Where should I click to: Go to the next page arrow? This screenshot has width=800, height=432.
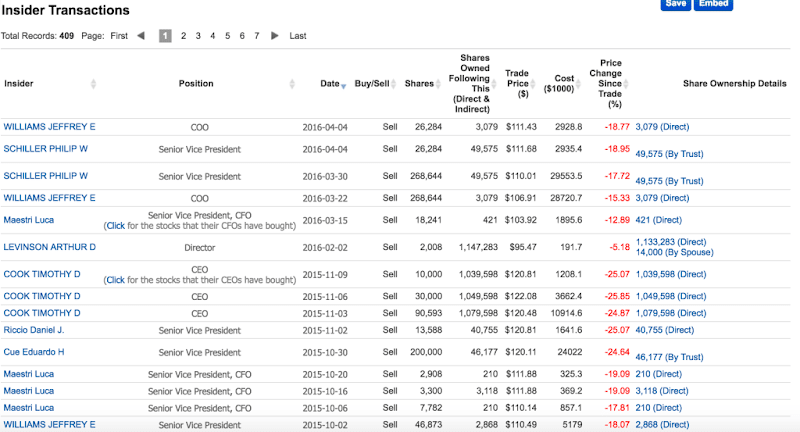[x=275, y=36]
